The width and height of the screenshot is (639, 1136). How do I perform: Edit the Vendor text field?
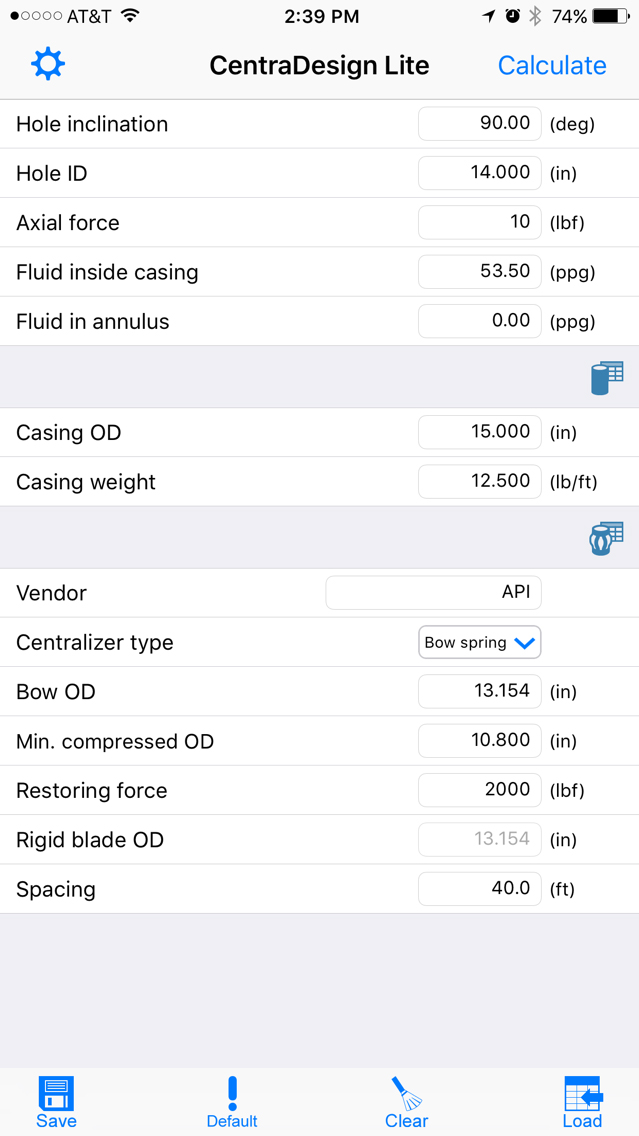434,593
